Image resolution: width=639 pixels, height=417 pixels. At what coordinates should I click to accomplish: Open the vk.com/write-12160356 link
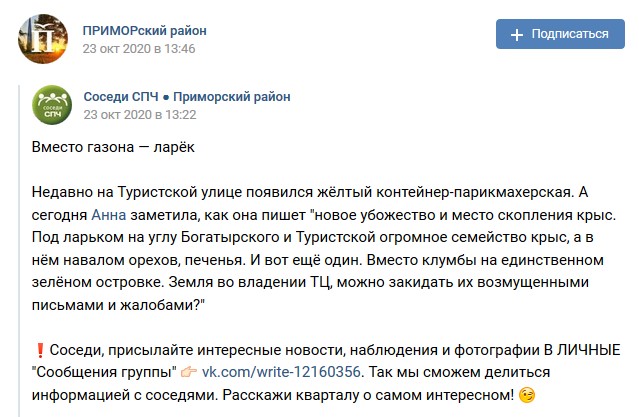coord(281,372)
